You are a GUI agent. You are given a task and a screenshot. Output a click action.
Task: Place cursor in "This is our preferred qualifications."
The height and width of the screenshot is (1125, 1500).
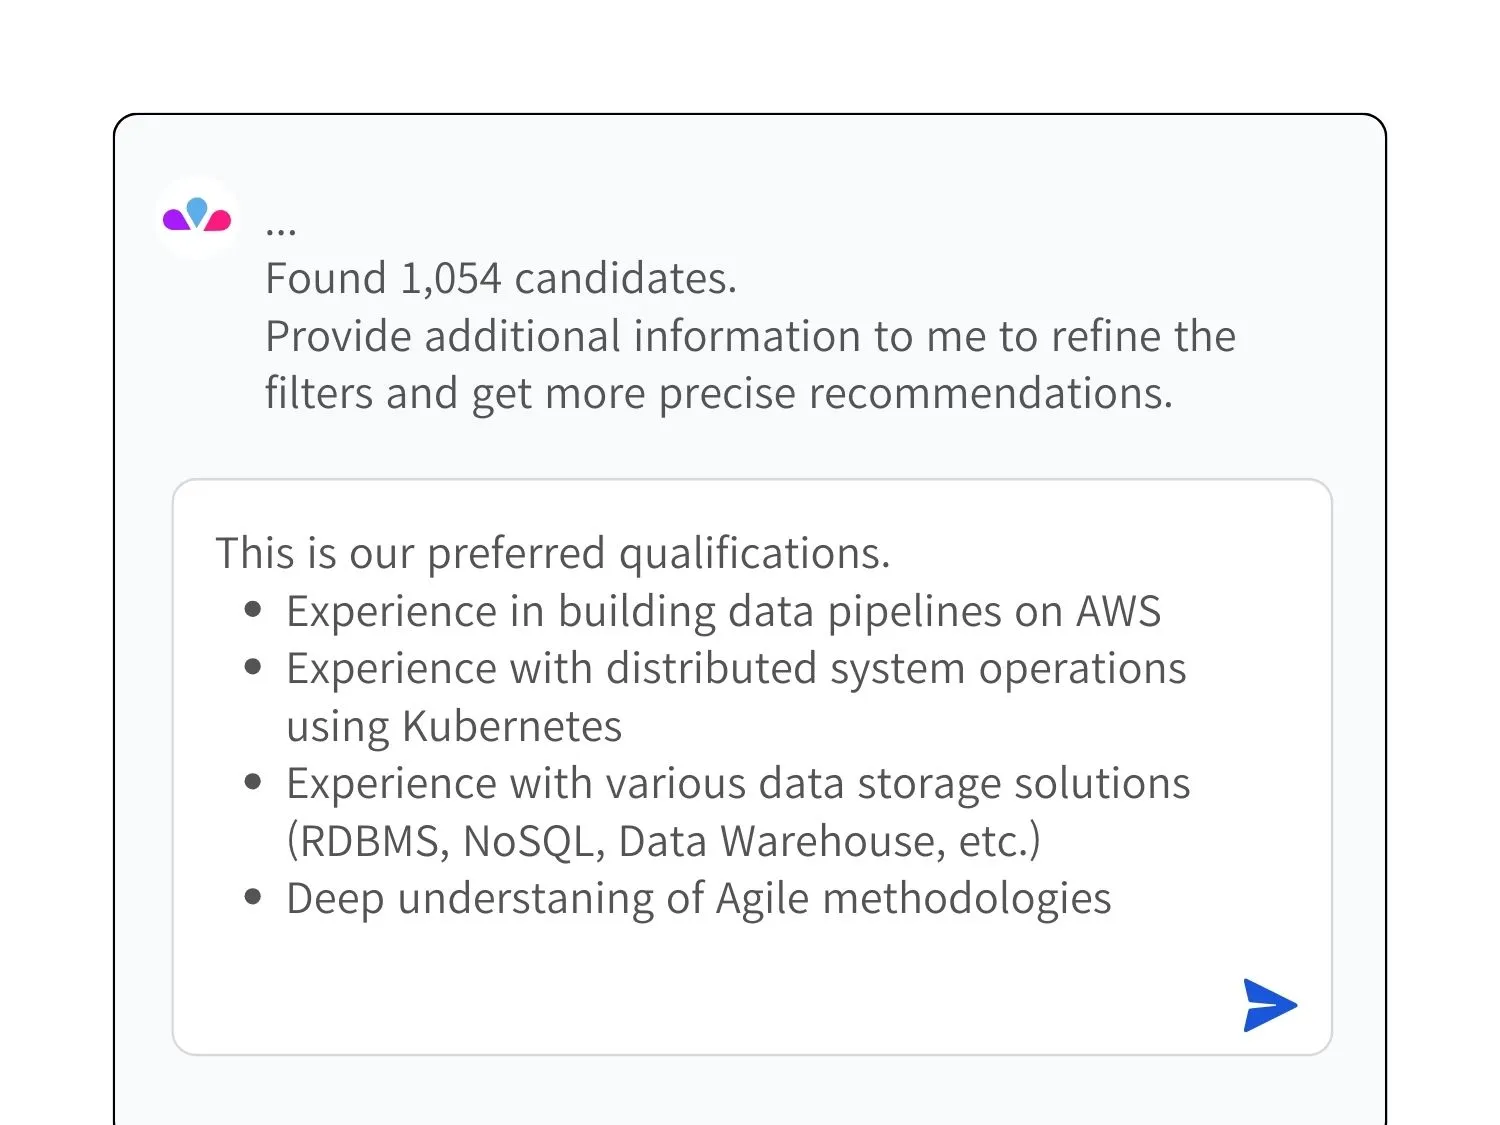tap(552, 553)
